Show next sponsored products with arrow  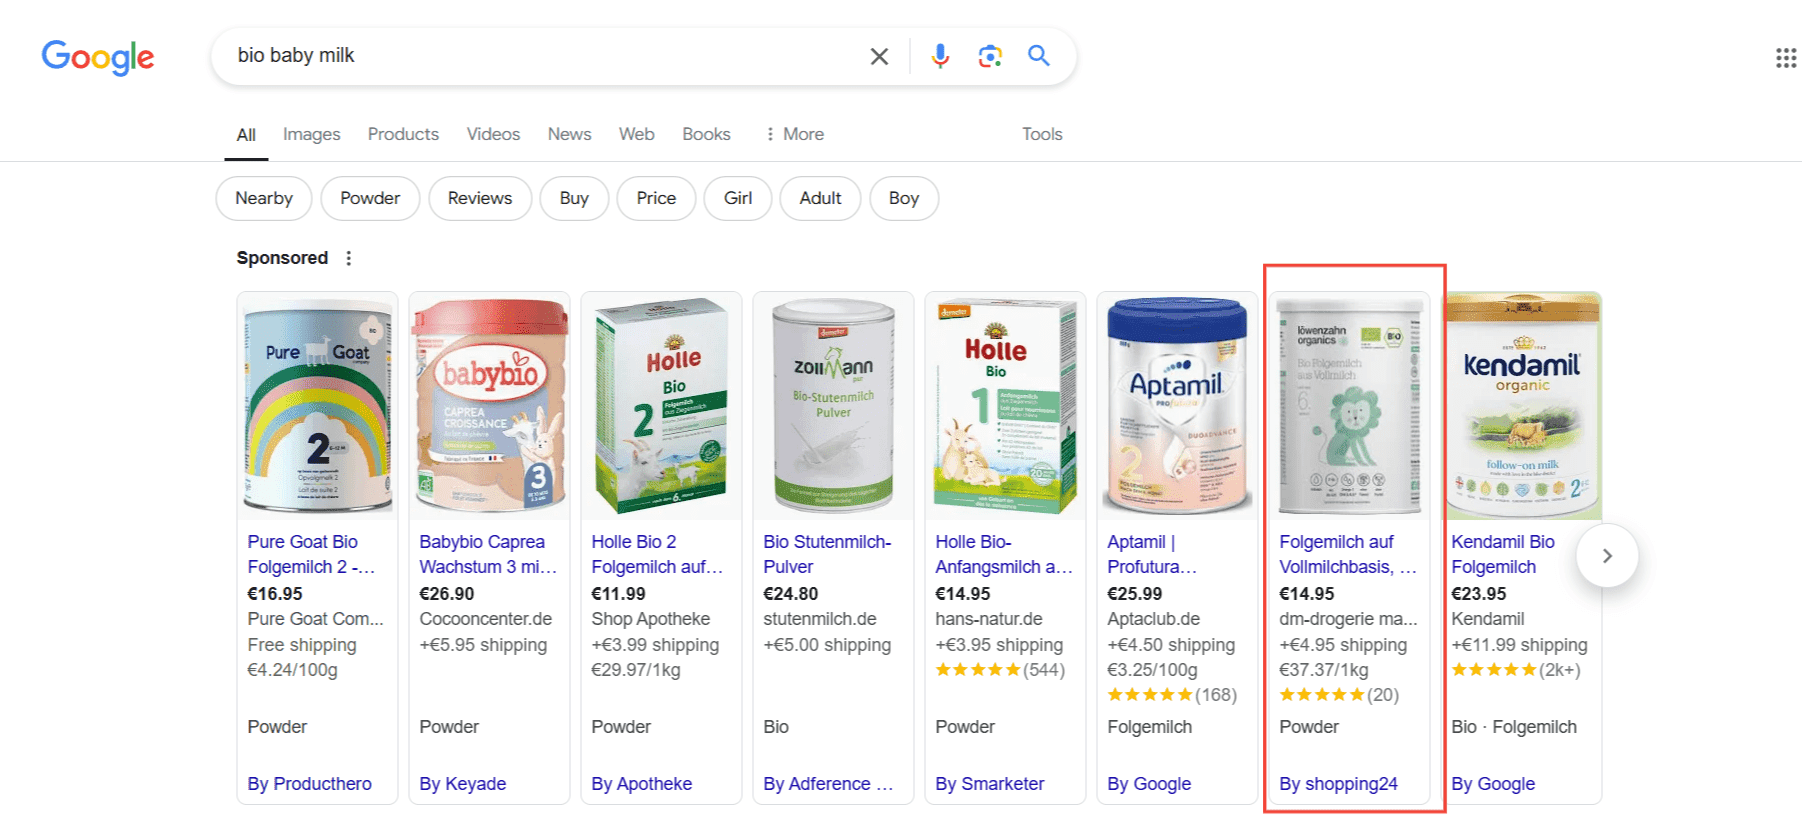click(1607, 555)
